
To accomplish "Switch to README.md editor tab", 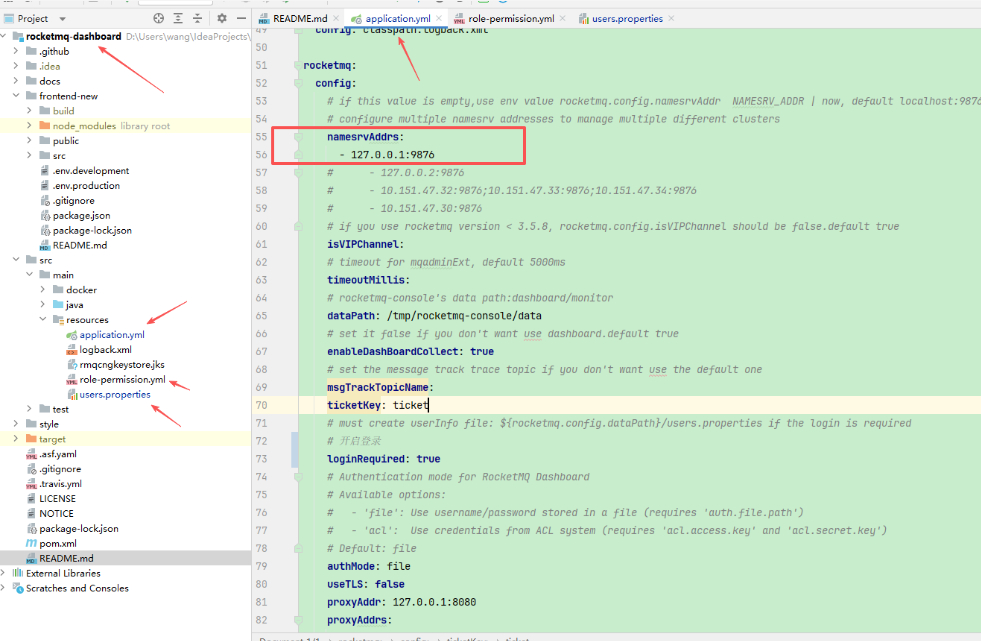I will tap(300, 19).
